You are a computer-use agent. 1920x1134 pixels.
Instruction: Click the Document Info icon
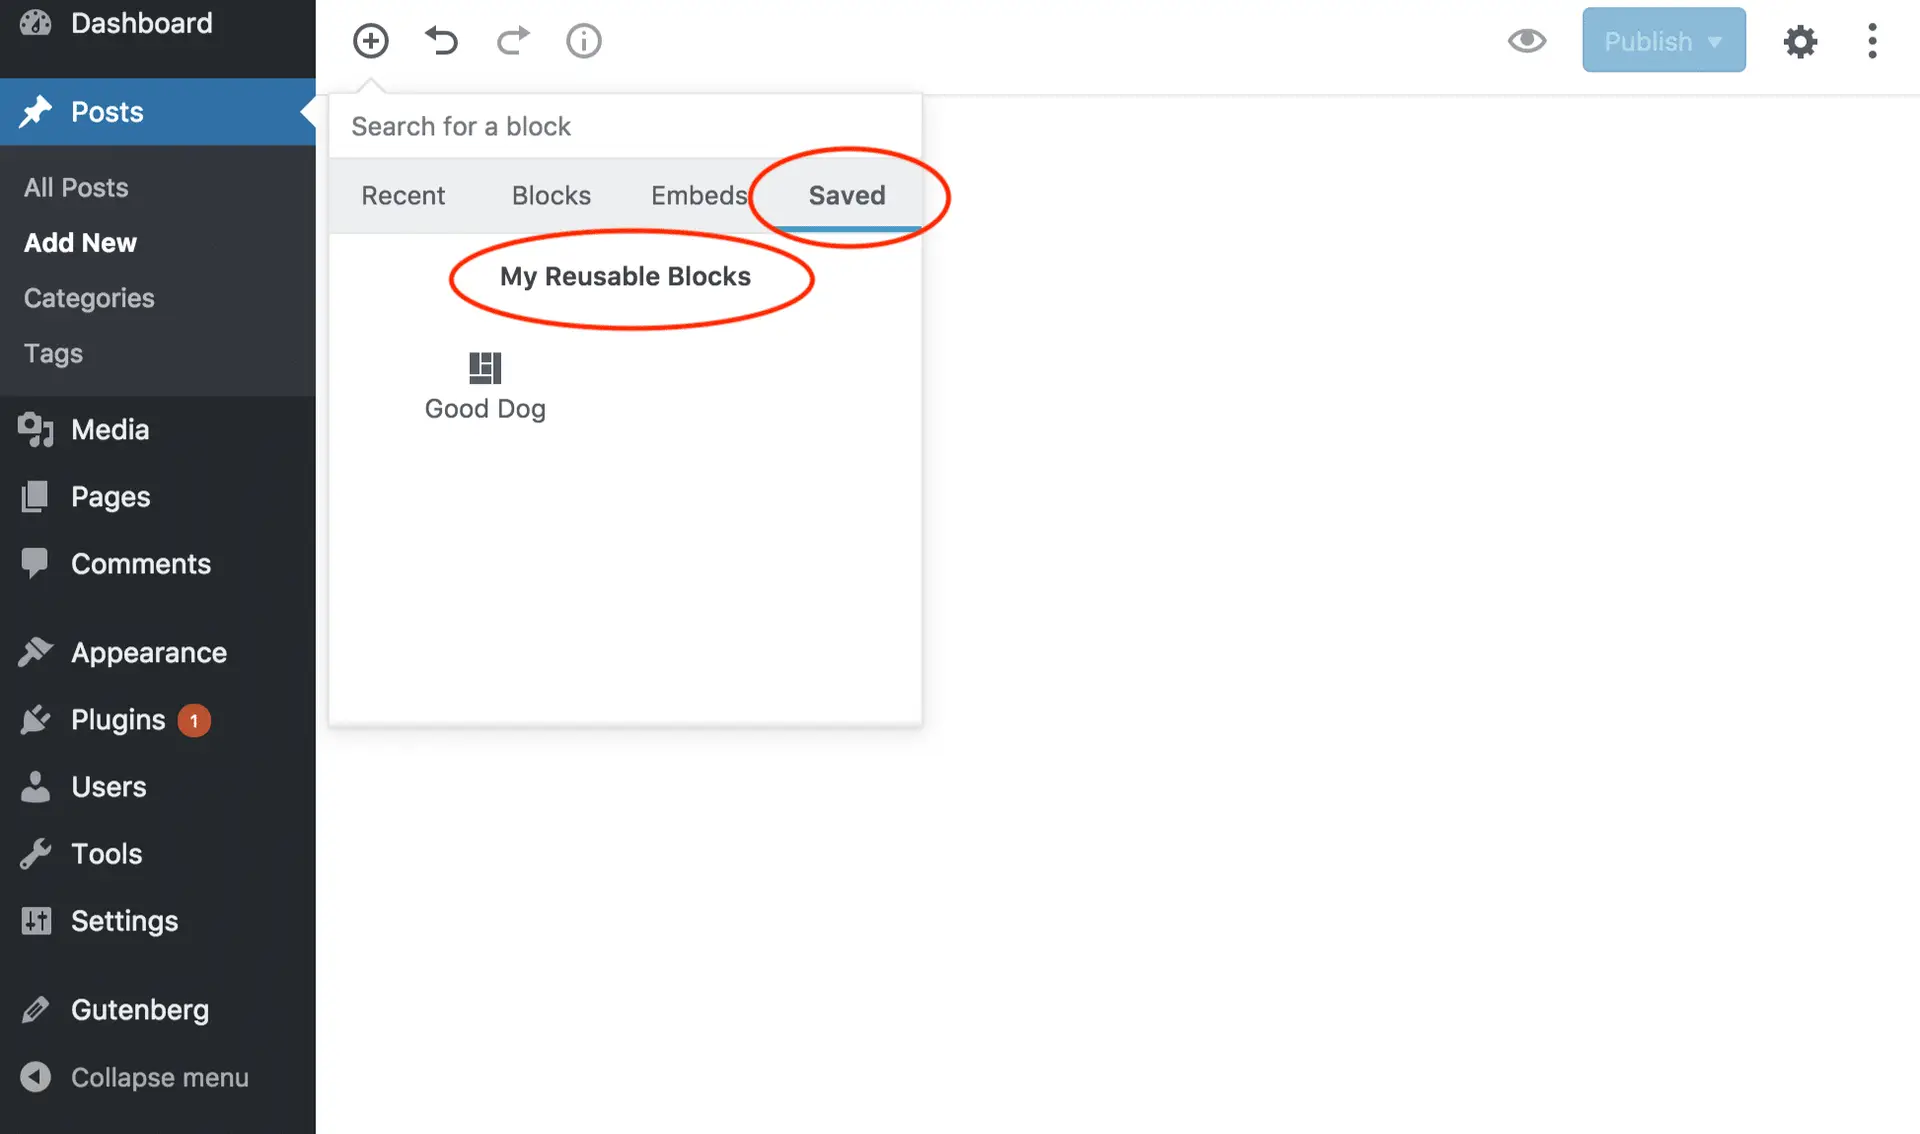click(x=583, y=39)
